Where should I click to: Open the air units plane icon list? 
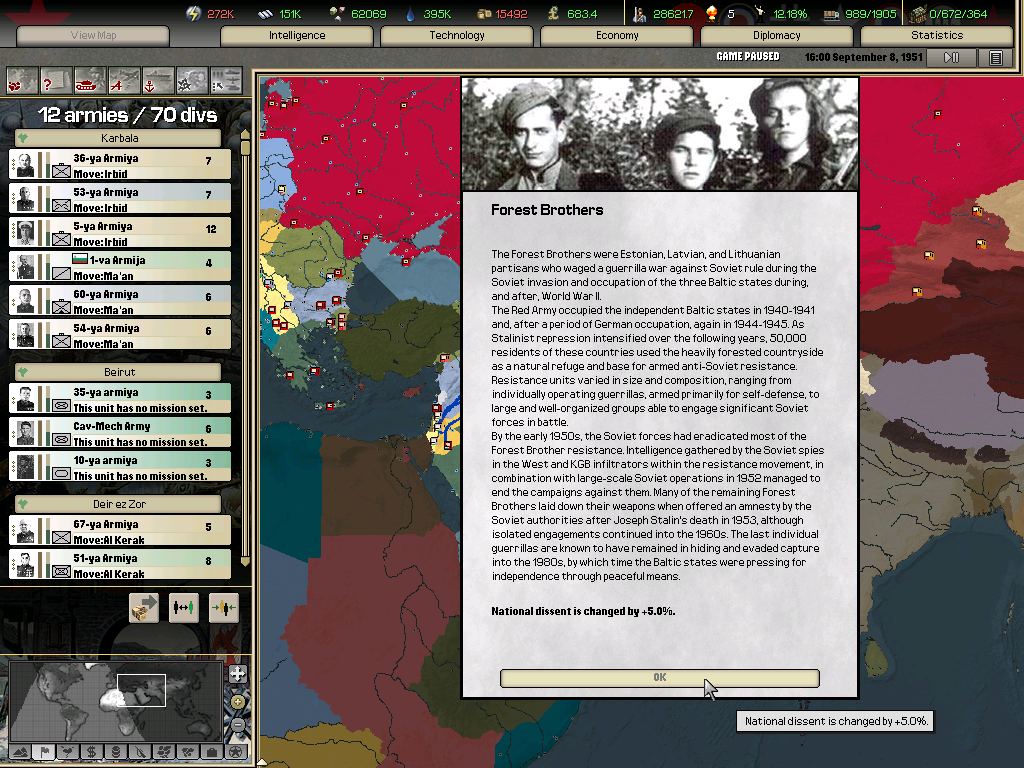(124, 79)
